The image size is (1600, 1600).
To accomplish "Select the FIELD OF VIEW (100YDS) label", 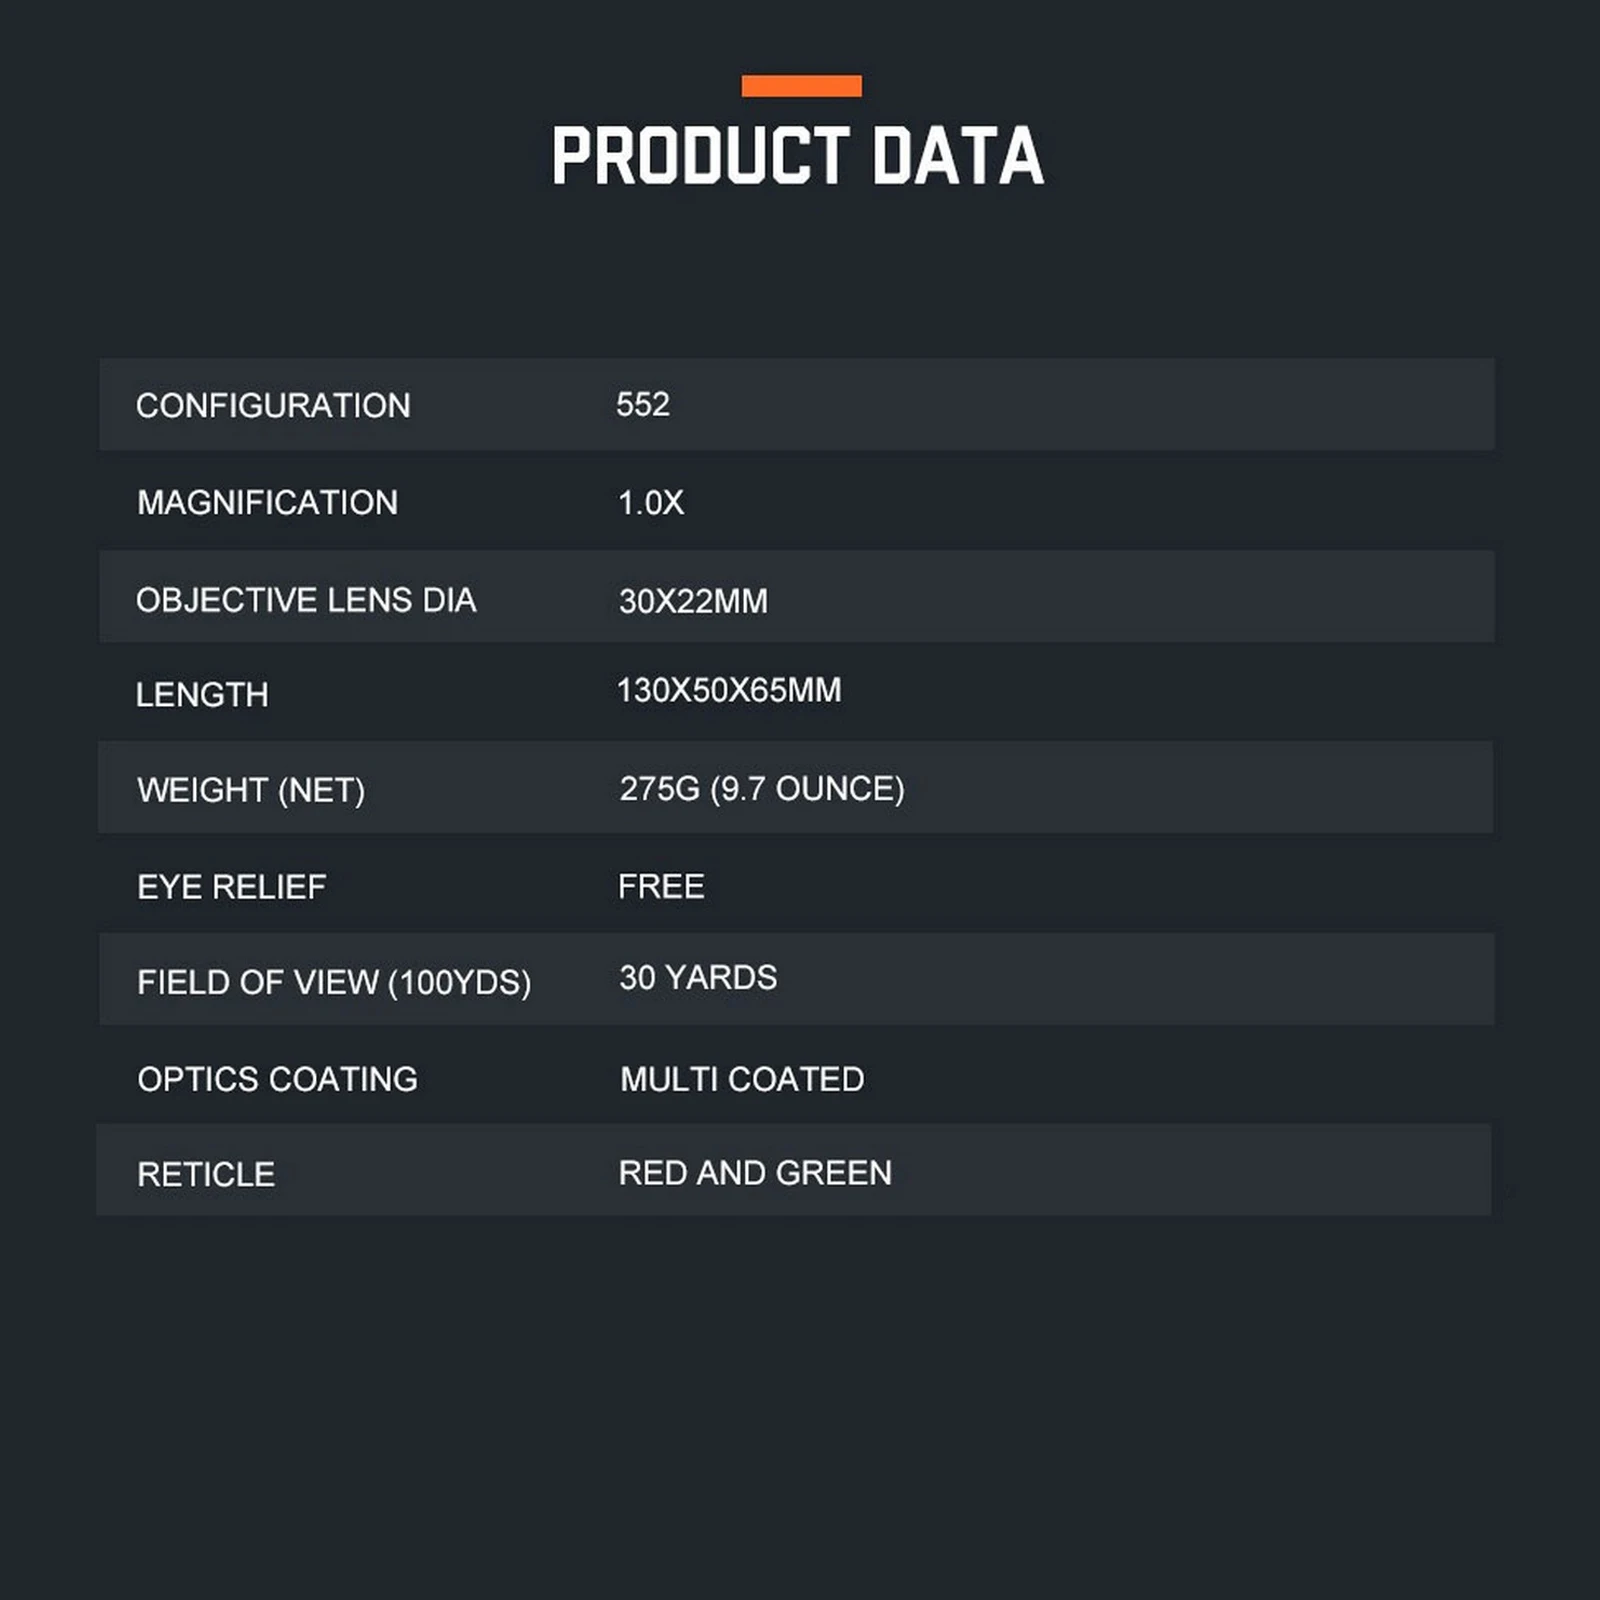I will (334, 982).
